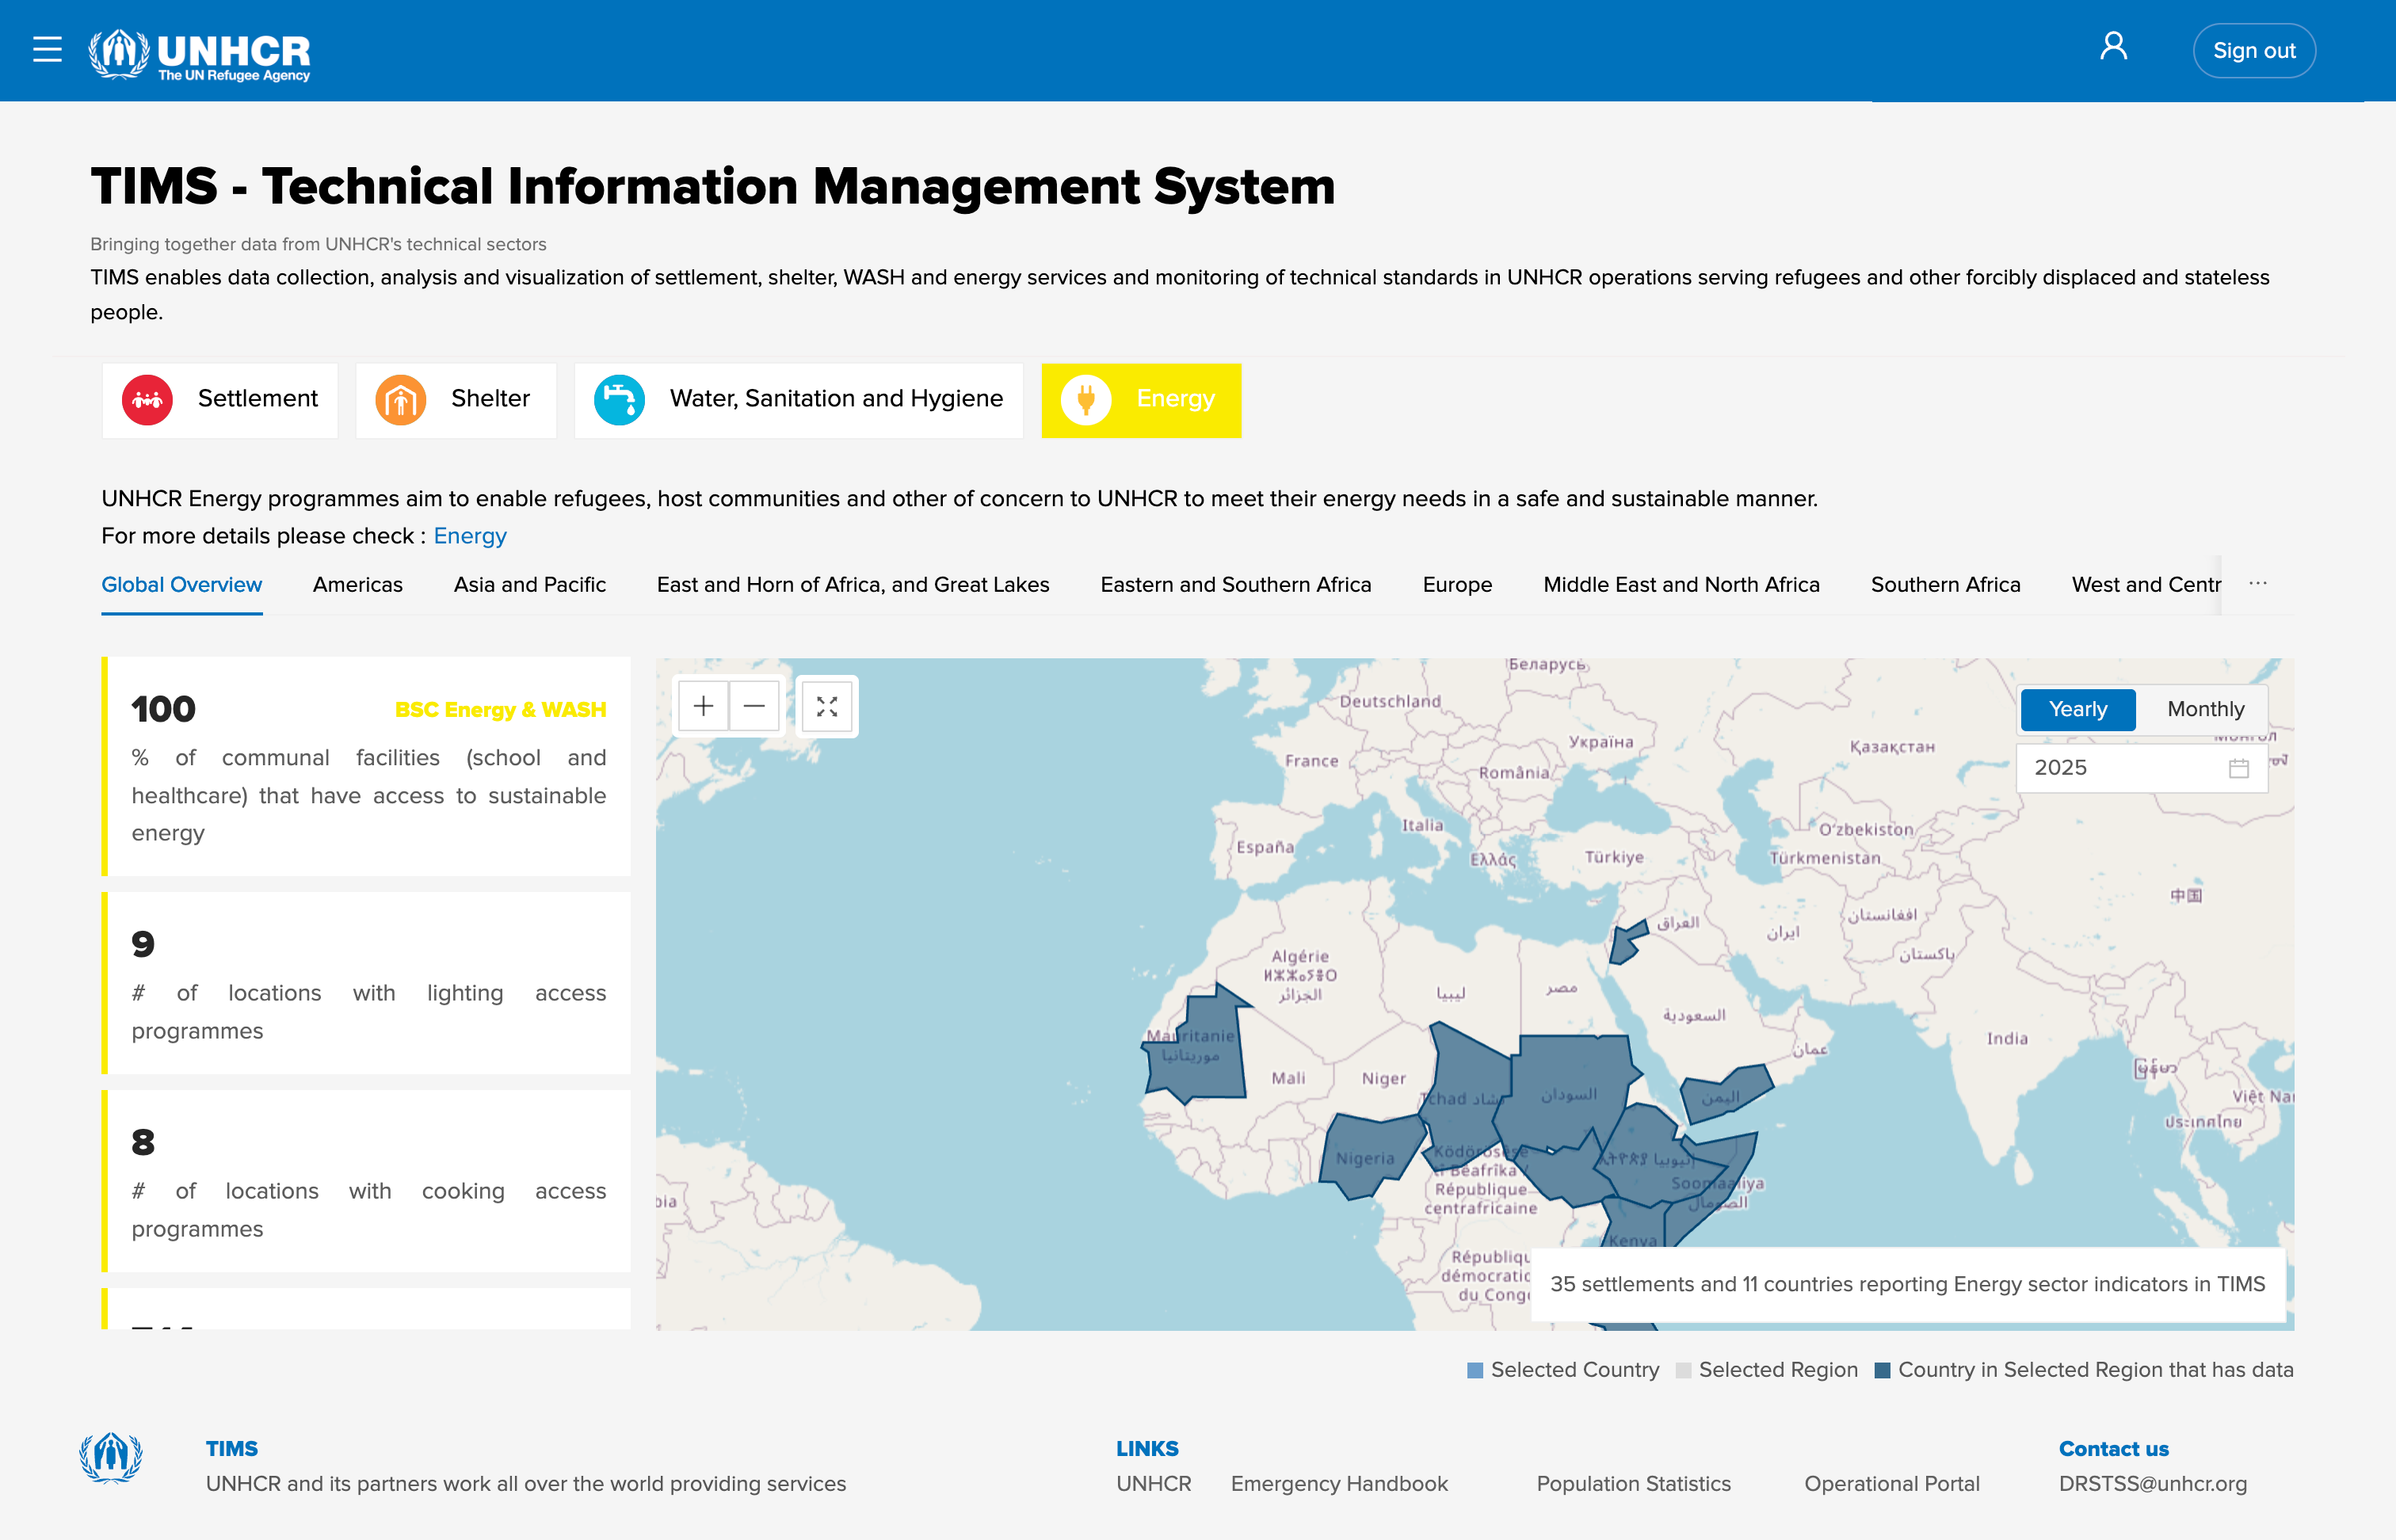
Task: Switch map data to Yearly
Action: [2078, 709]
